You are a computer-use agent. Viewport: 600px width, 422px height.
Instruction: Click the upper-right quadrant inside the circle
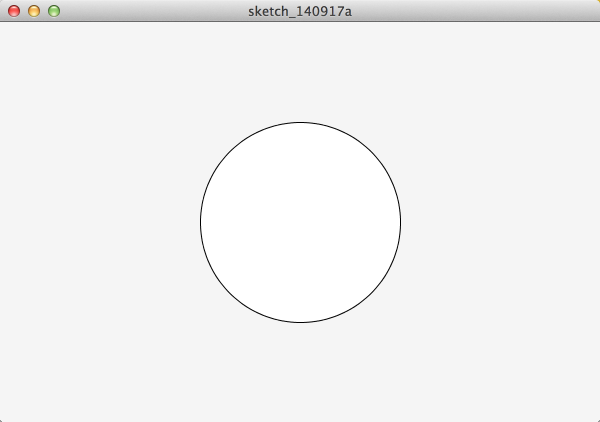coord(341,182)
